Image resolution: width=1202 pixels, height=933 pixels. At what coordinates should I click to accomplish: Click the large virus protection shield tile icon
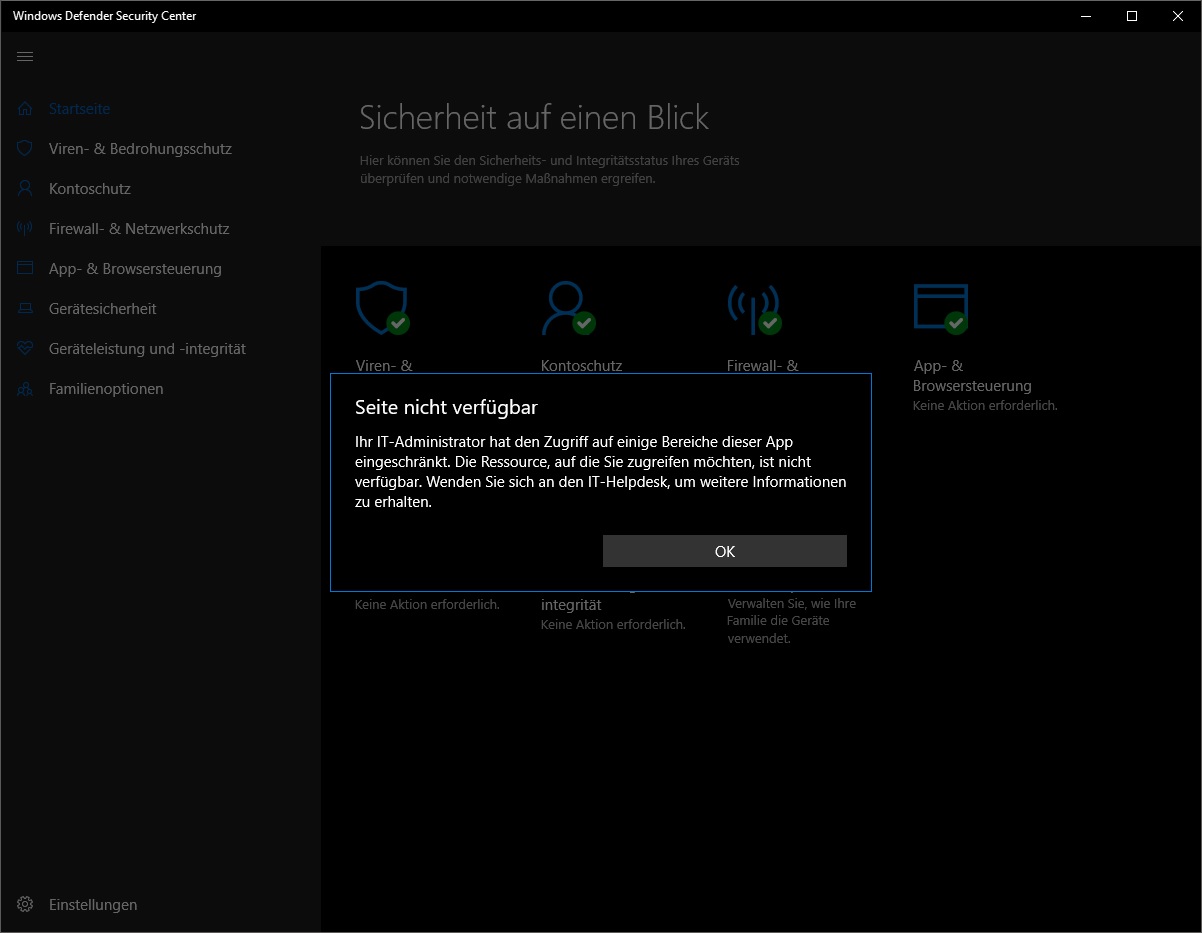pyautogui.click(x=382, y=308)
